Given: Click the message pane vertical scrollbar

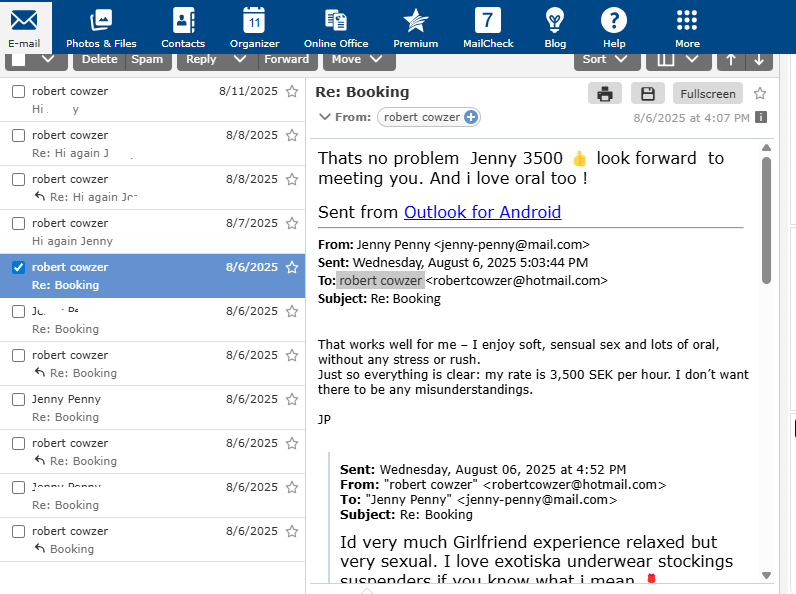Looking at the screenshot, I should 767,220.
